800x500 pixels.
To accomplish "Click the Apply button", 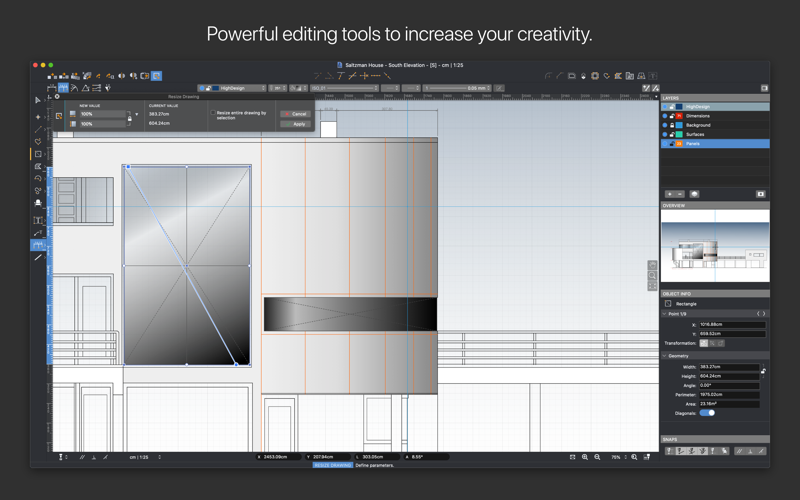I will click(x=295, y=124).
